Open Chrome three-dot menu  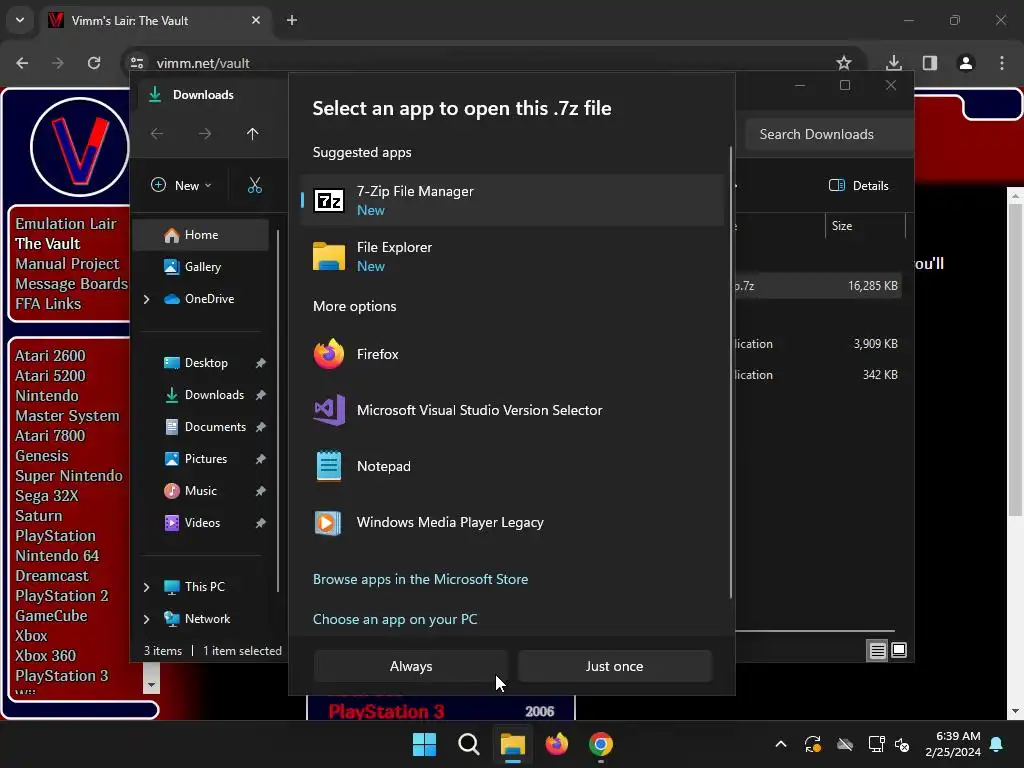[1002, 63]
